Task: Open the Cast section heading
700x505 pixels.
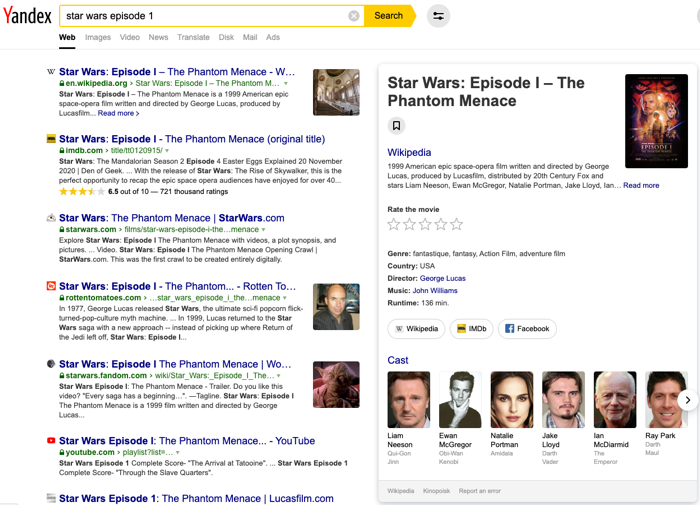Action: [x=398, y=360]
